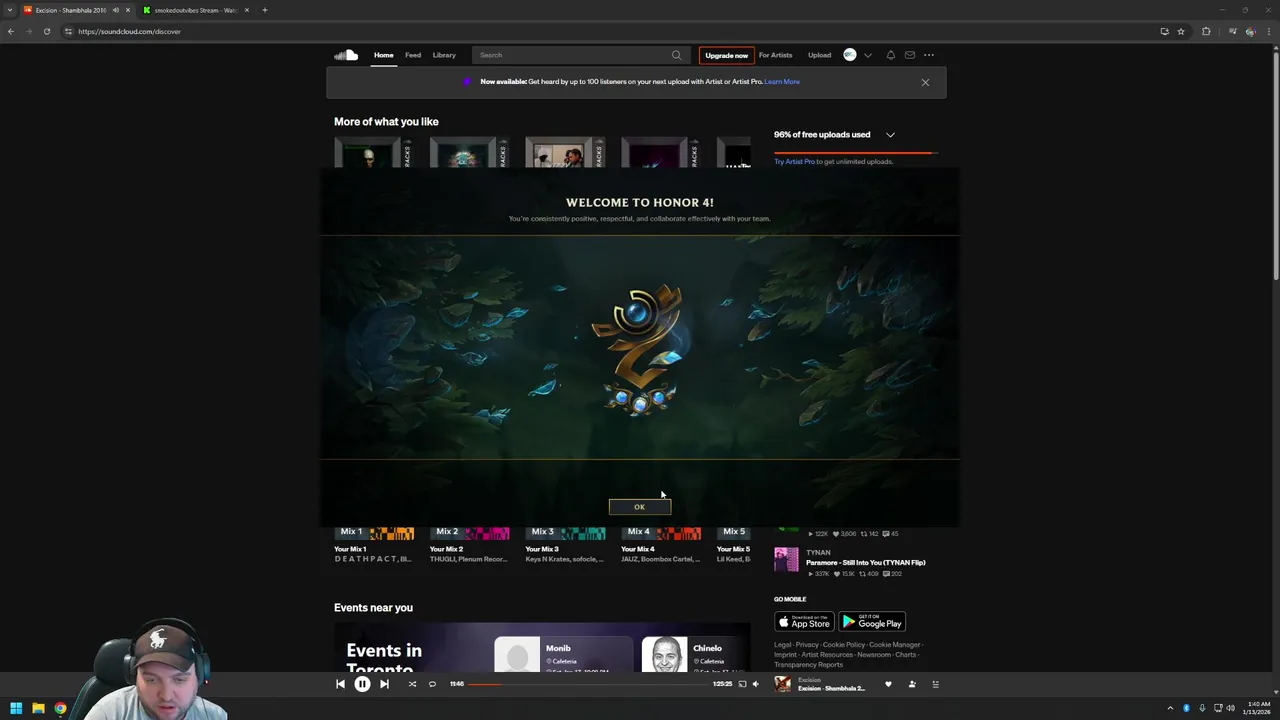Go back in the browser
Viewport: 1280px width, 720px height.
10,31
